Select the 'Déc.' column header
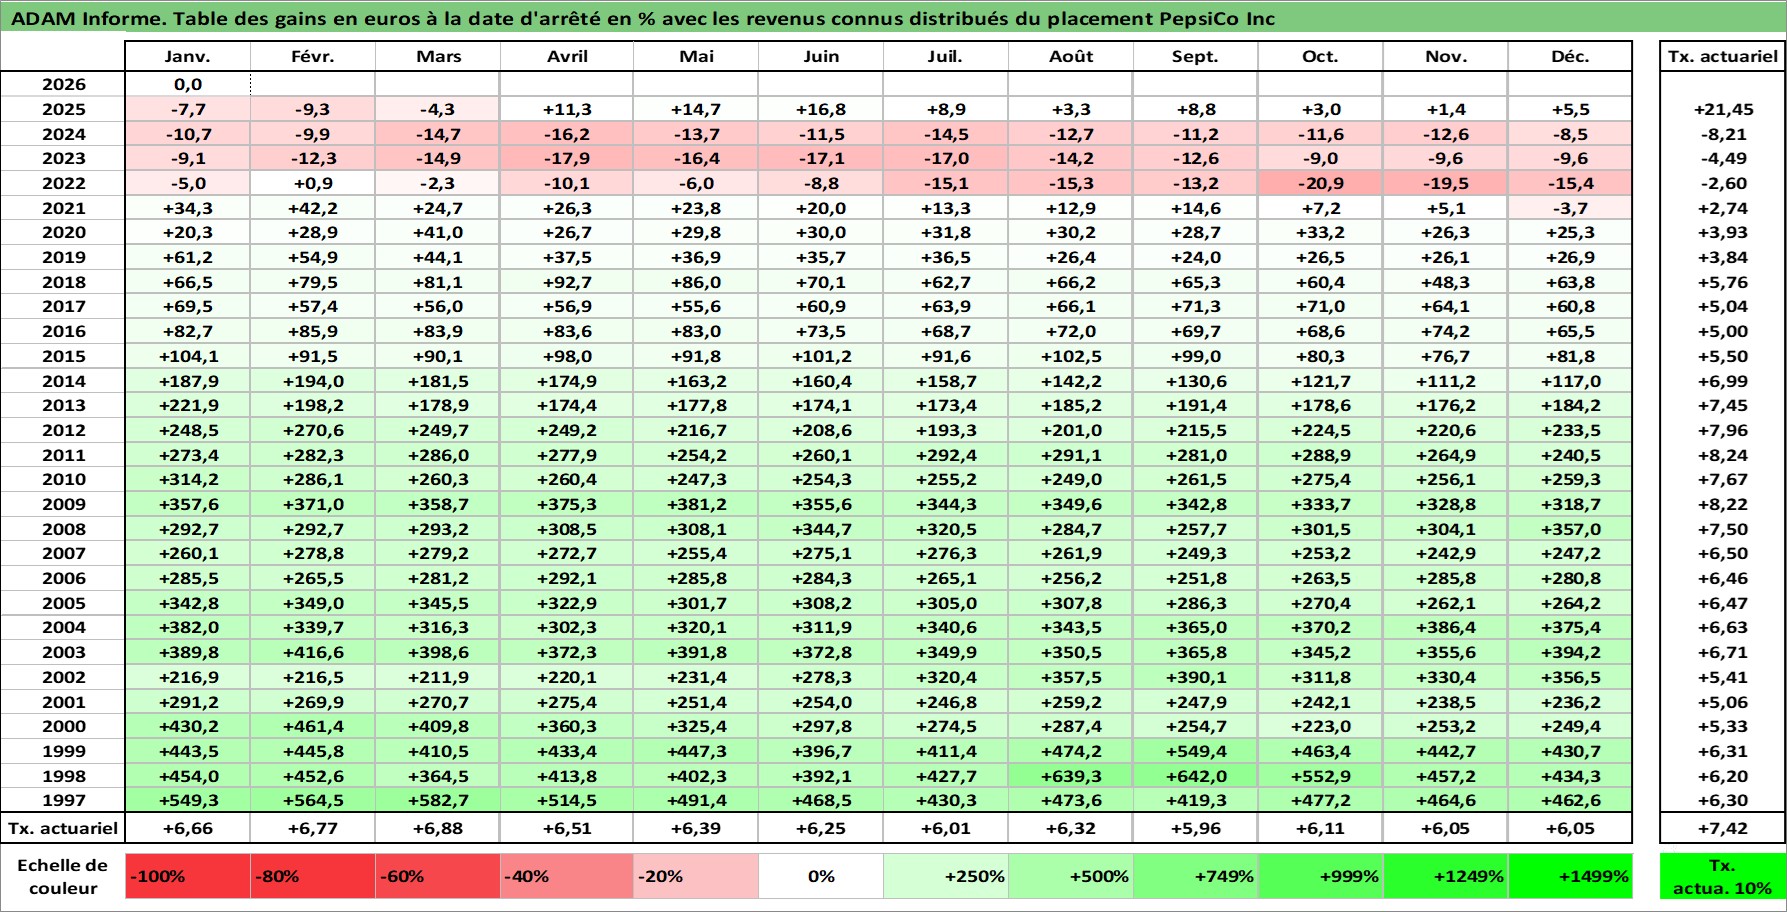This screenshot has height=912, width=1787. pyautogui.click(x=1570, y=56)
